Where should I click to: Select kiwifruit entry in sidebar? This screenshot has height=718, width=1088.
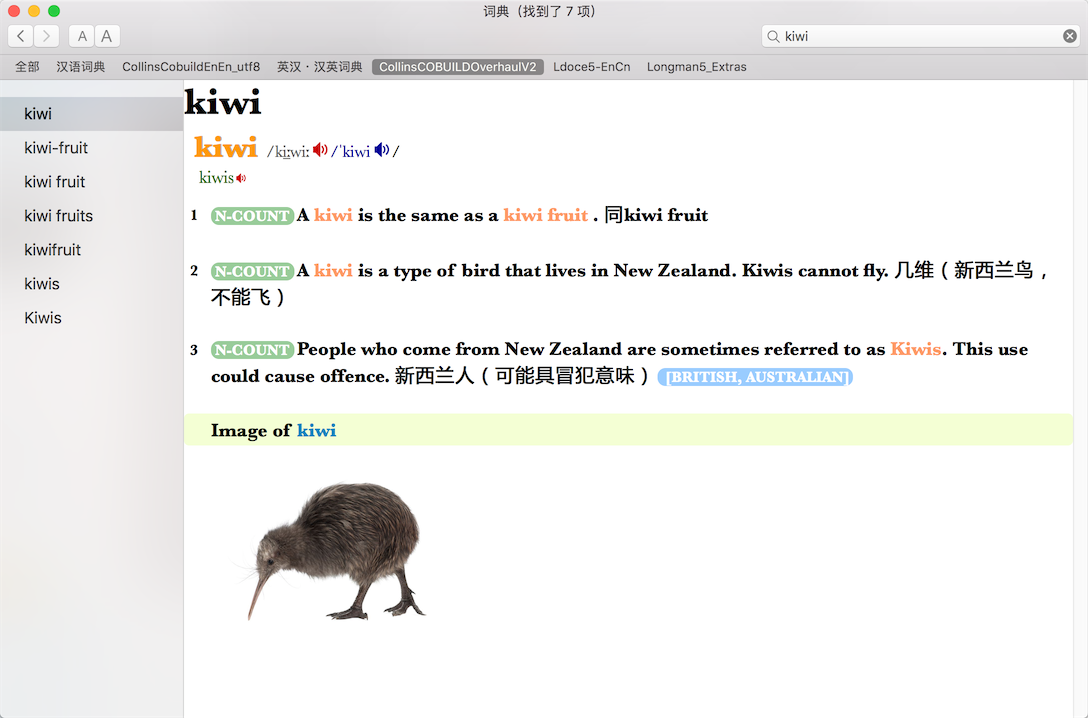click(92, 250)
